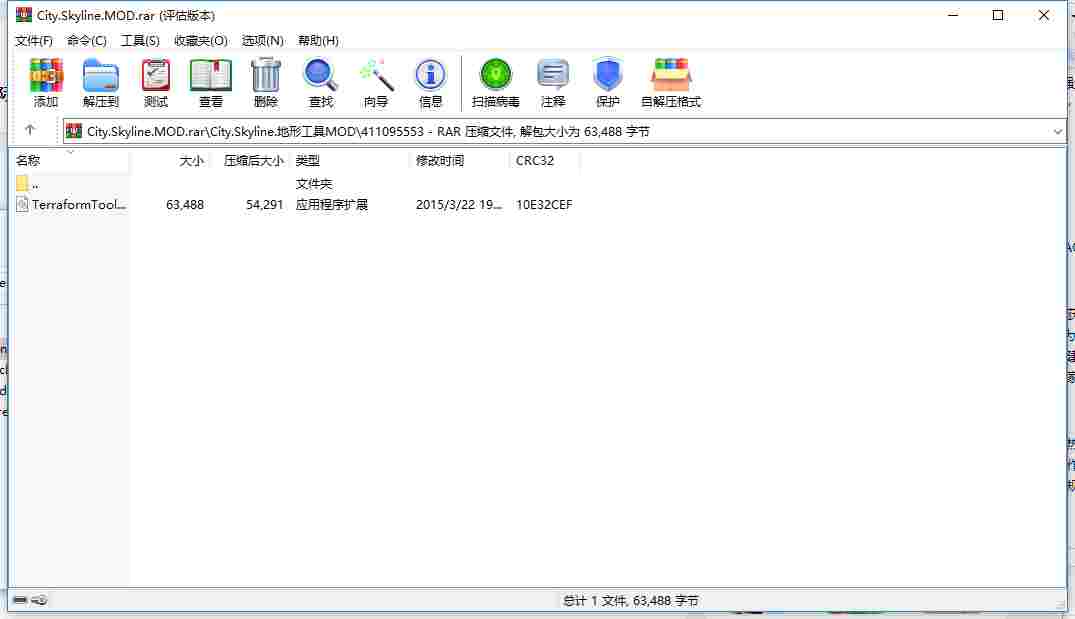
Task: Open the 注释 (Comment) icon
Action: click(553, 75)
